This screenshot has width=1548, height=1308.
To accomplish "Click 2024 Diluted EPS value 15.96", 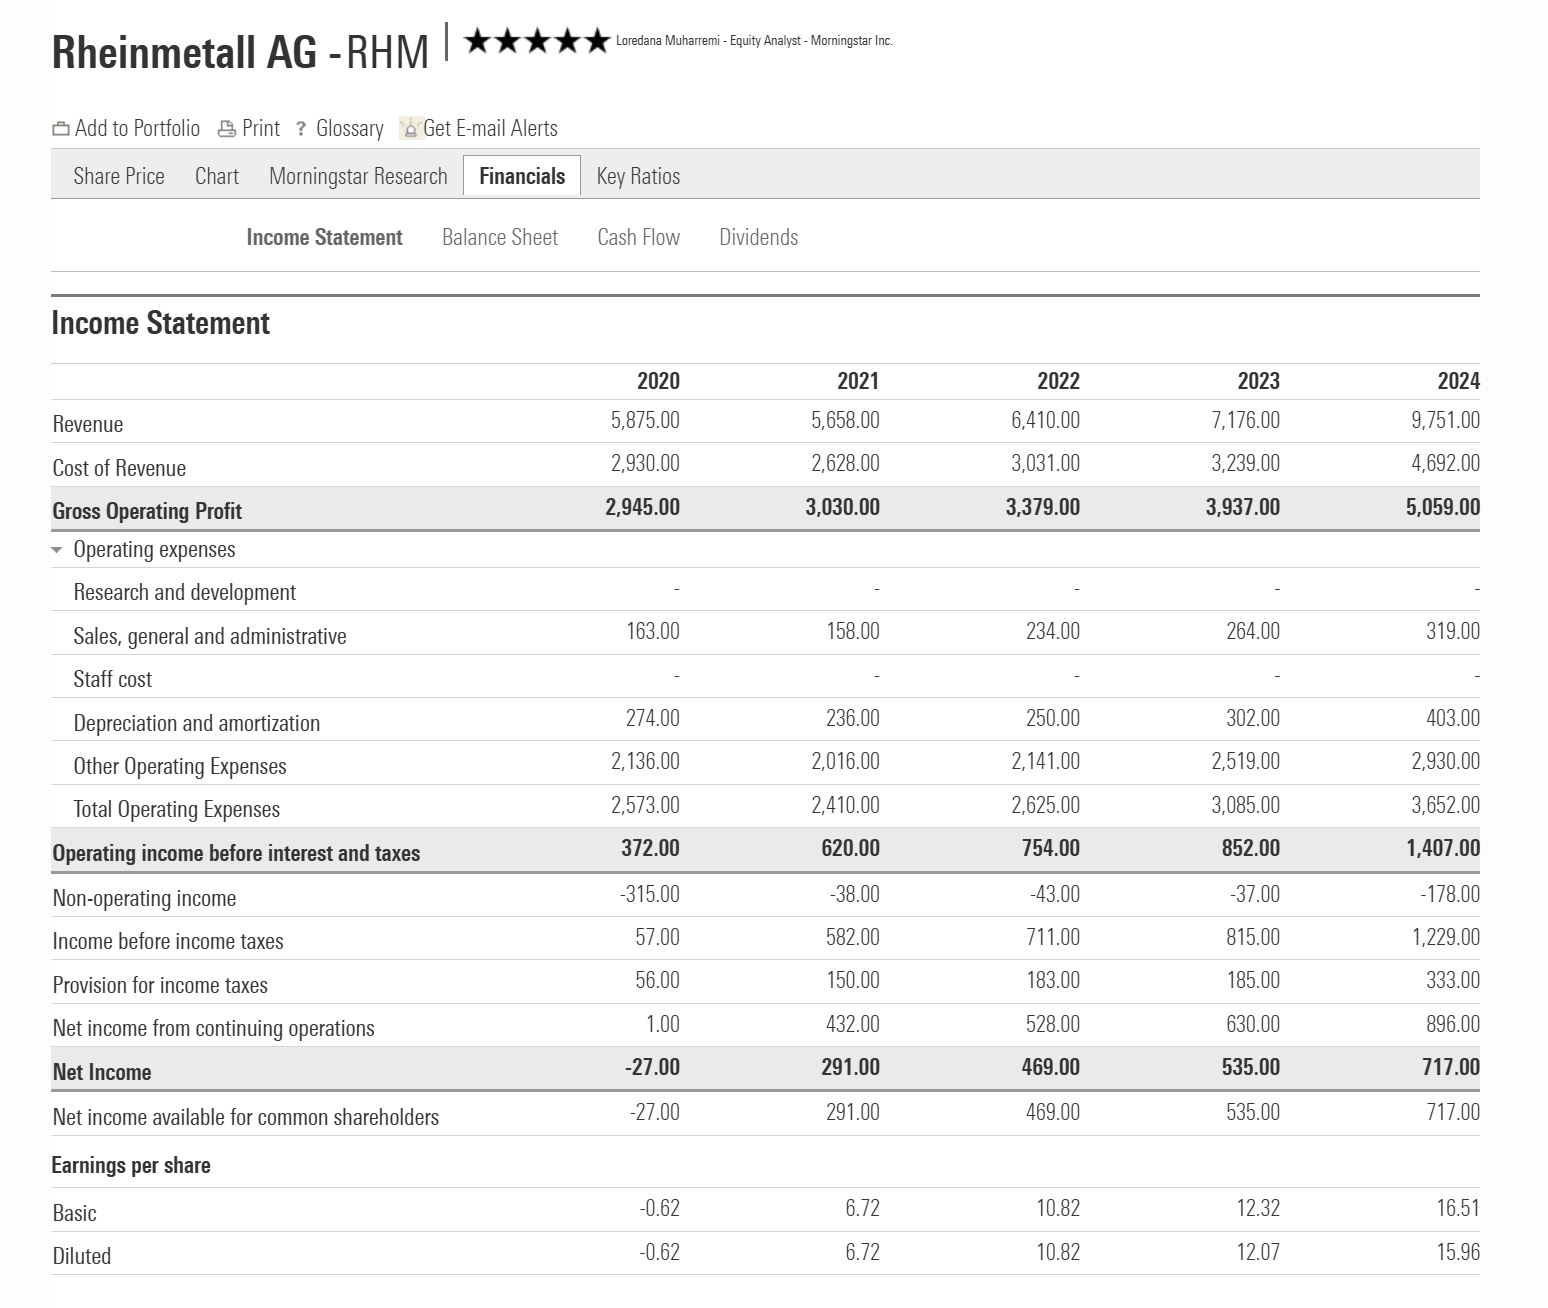I will [x=1458, y=1252].
